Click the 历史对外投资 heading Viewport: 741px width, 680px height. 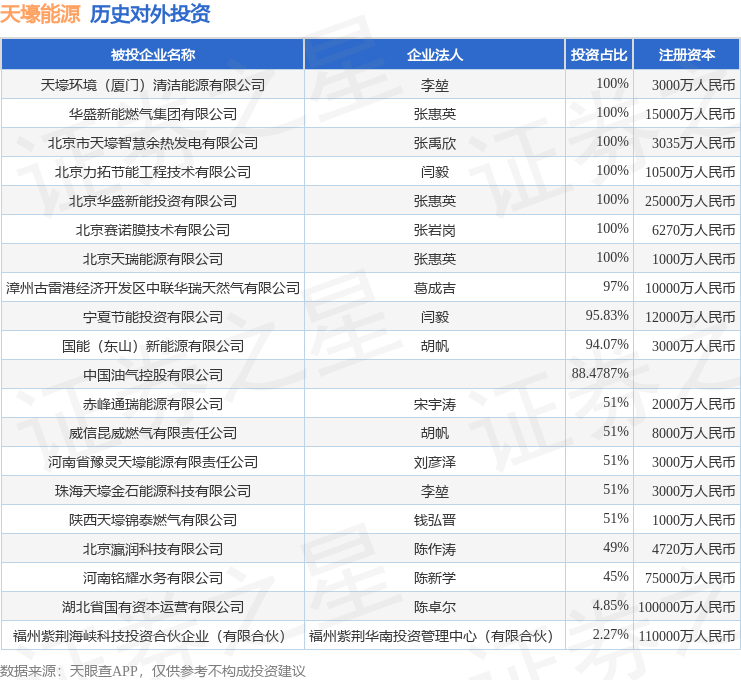150,14
